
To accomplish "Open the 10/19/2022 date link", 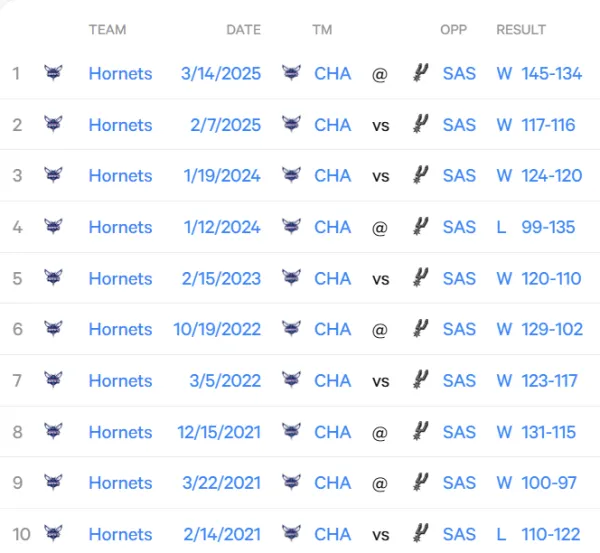I will click(217, 329).
